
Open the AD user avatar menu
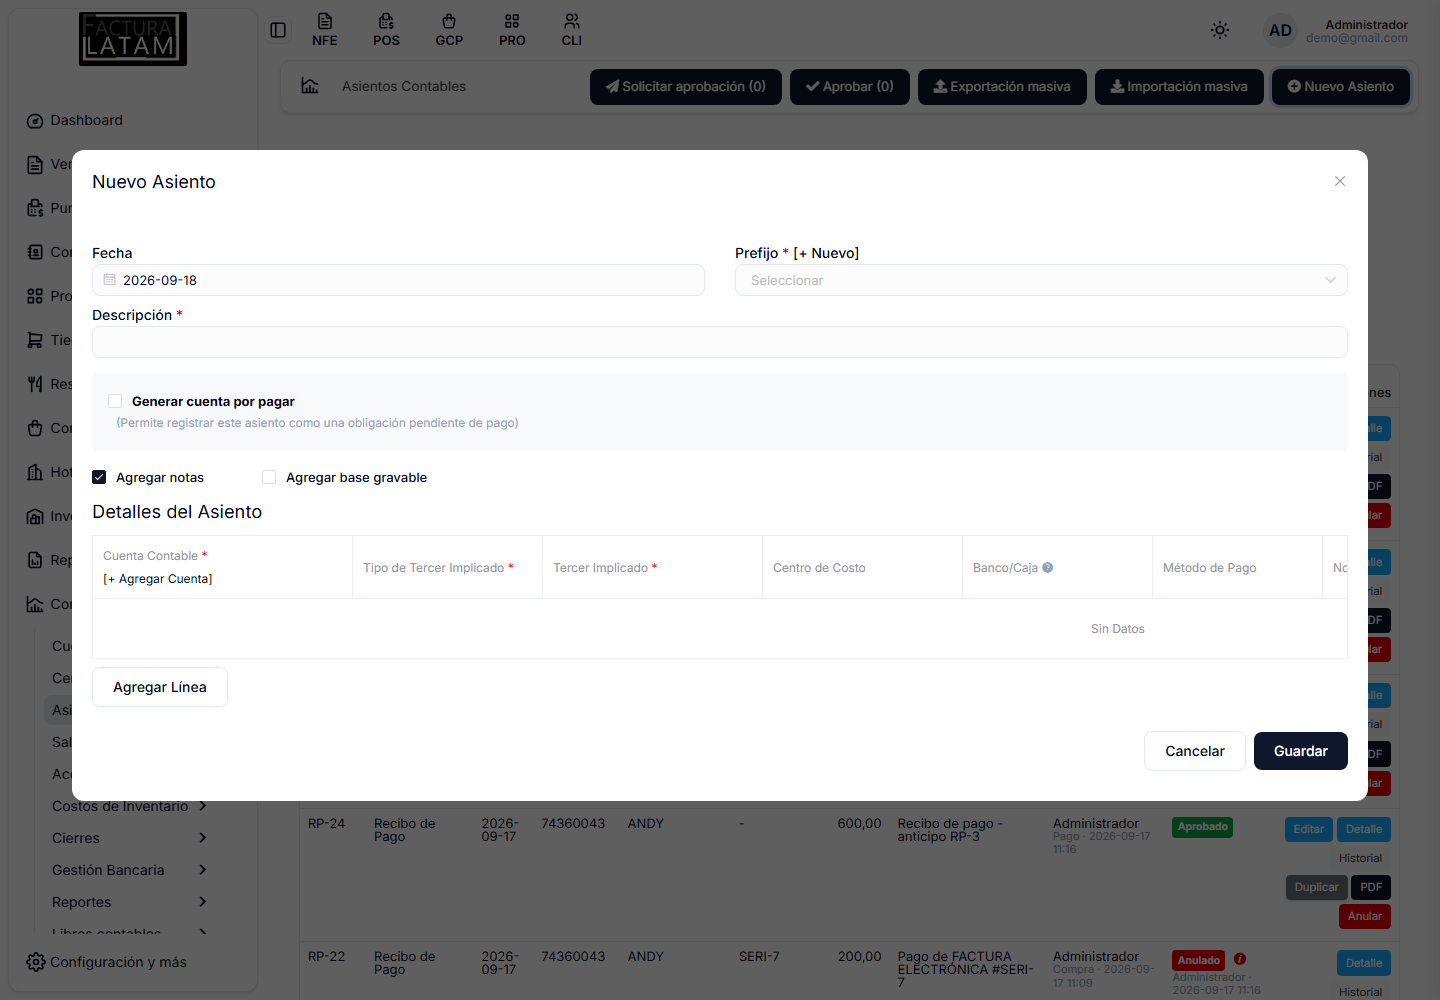pos(1280,30)
